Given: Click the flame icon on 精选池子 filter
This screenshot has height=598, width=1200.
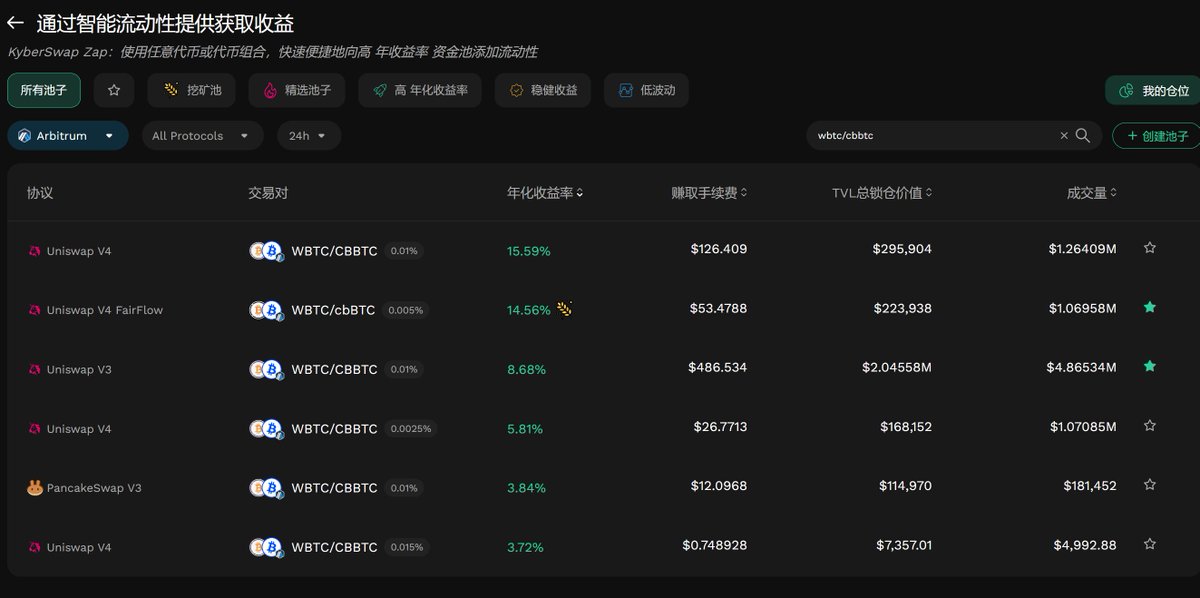Looking at the screenshot, I should (x=270, y=90).
